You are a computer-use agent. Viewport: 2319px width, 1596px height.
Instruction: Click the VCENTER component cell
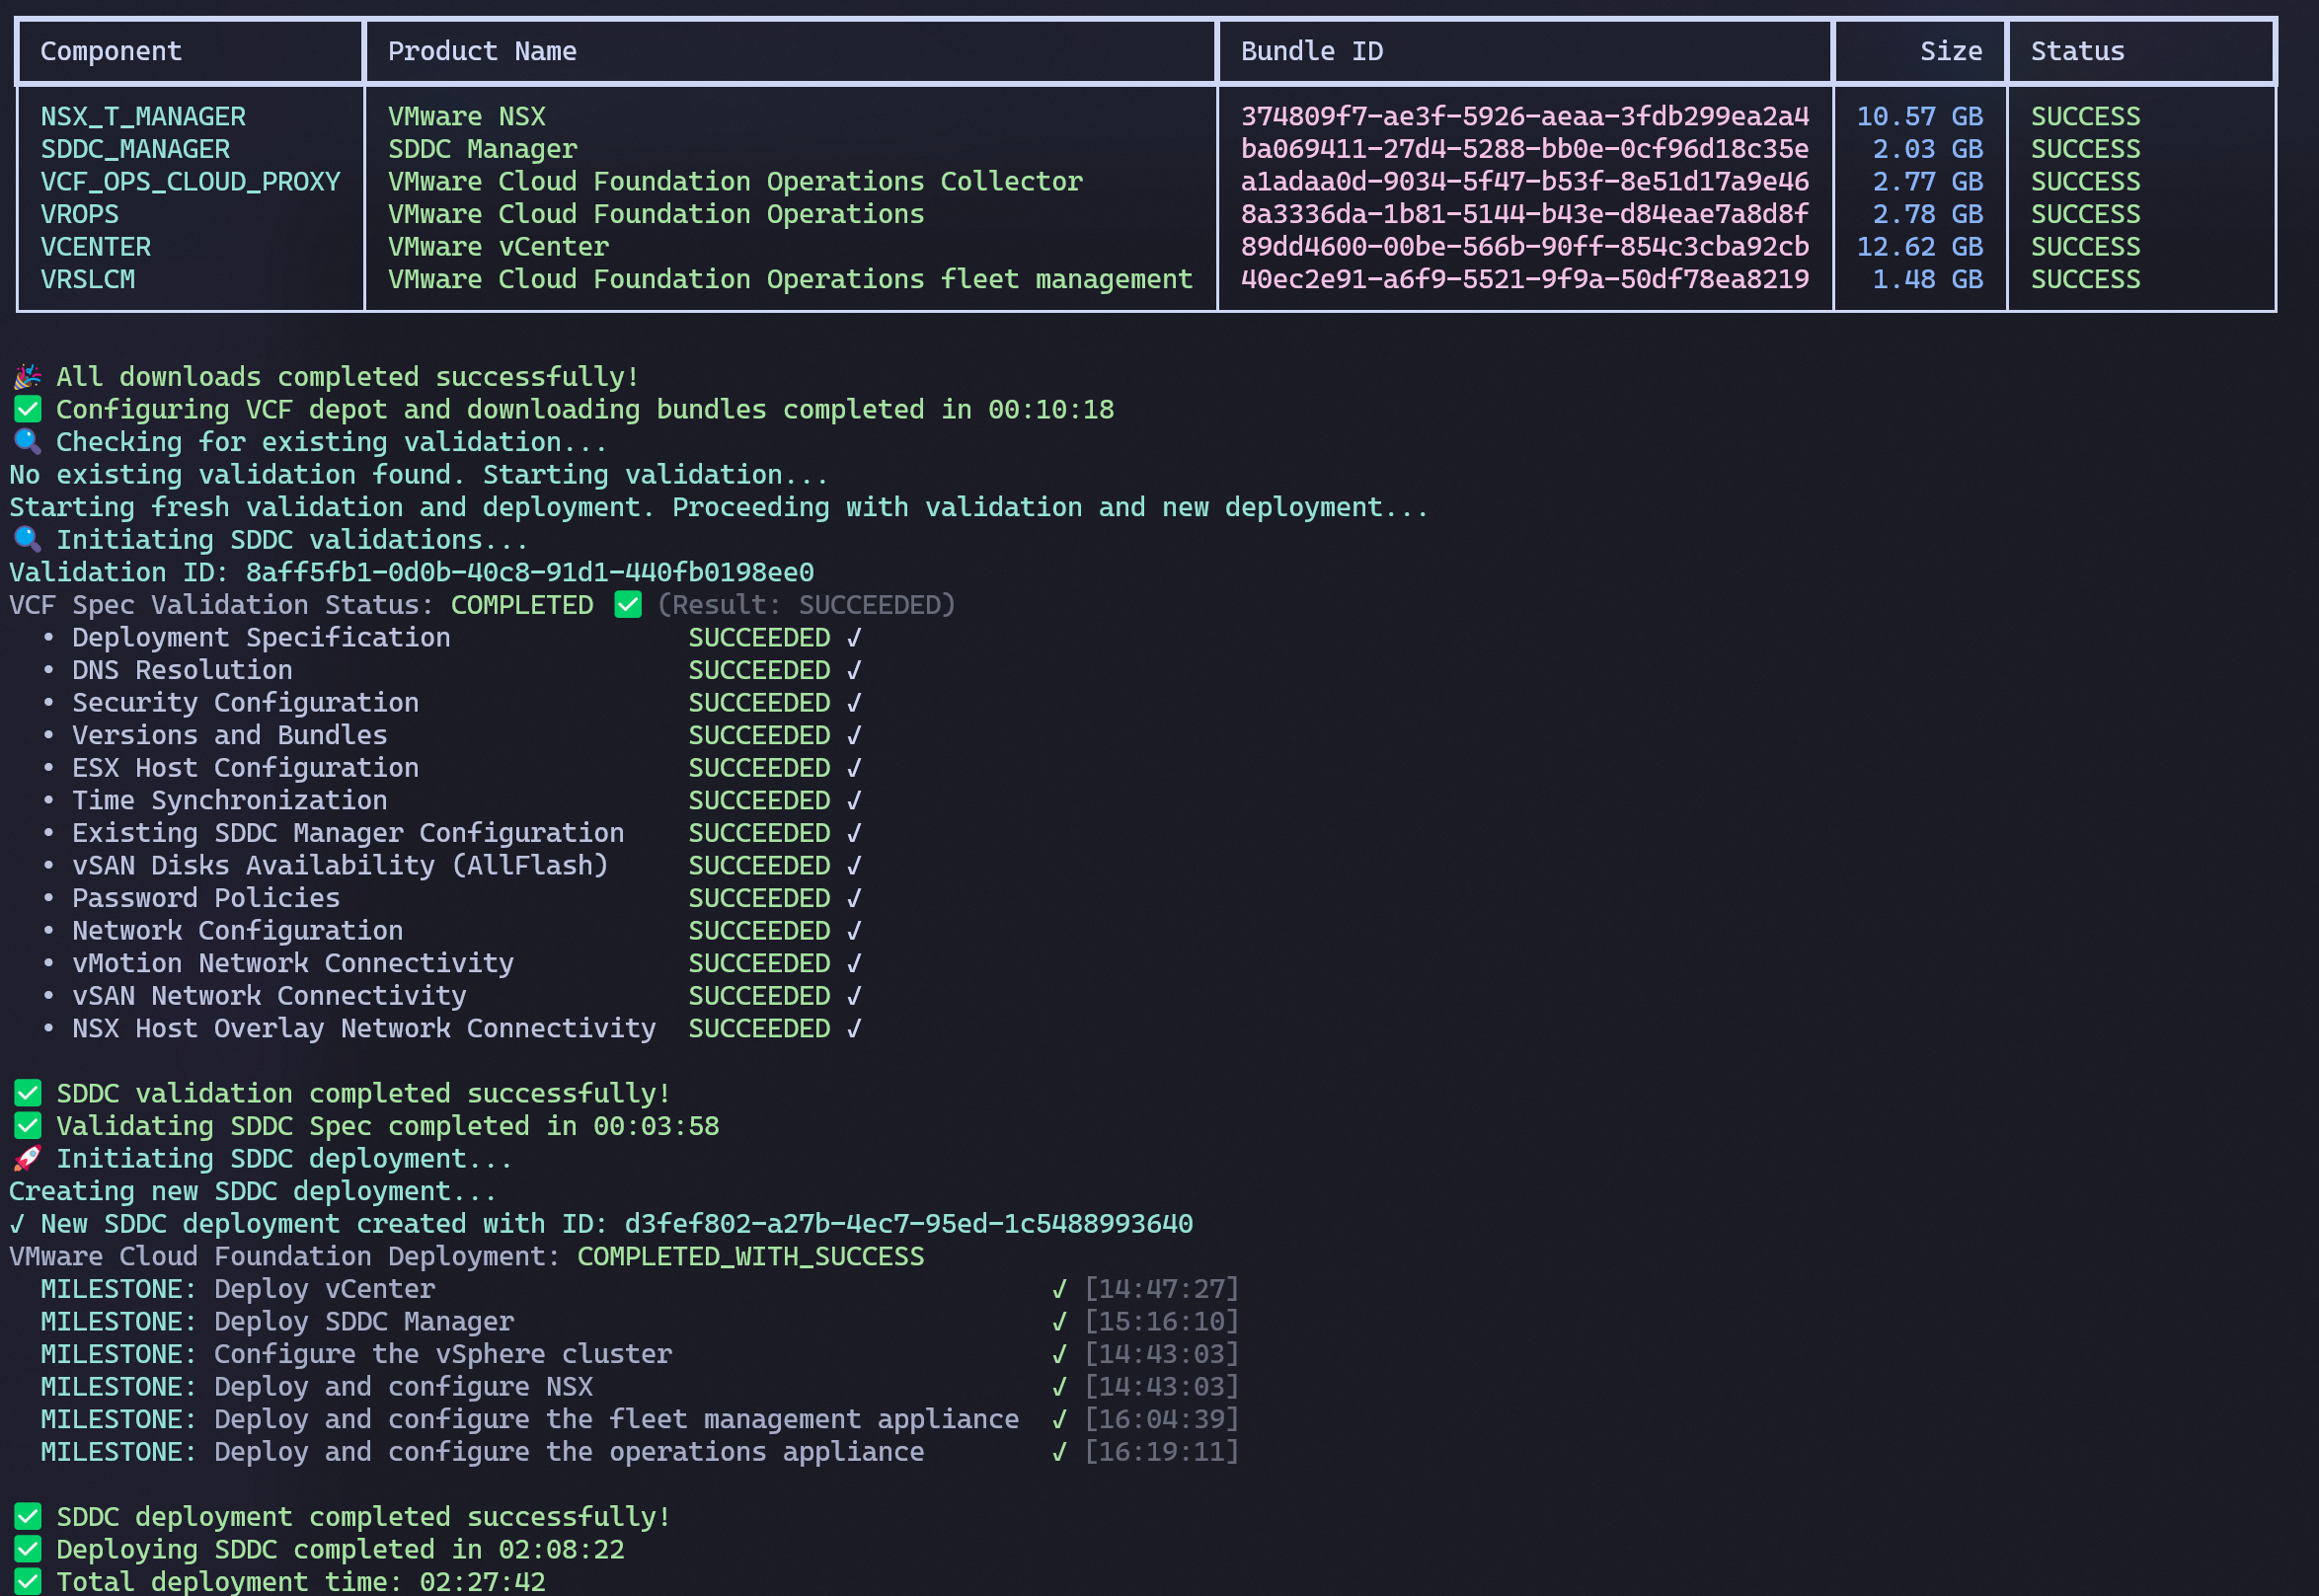(96, 247)
